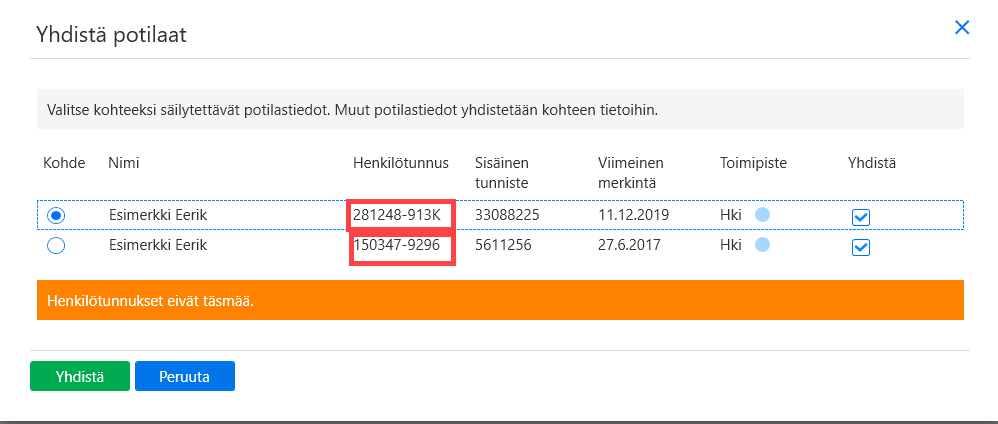Click the orange Henkilötunnukset eivät täsmää warning
Viewport: 998px width, 424px height.
pos(500,300)
